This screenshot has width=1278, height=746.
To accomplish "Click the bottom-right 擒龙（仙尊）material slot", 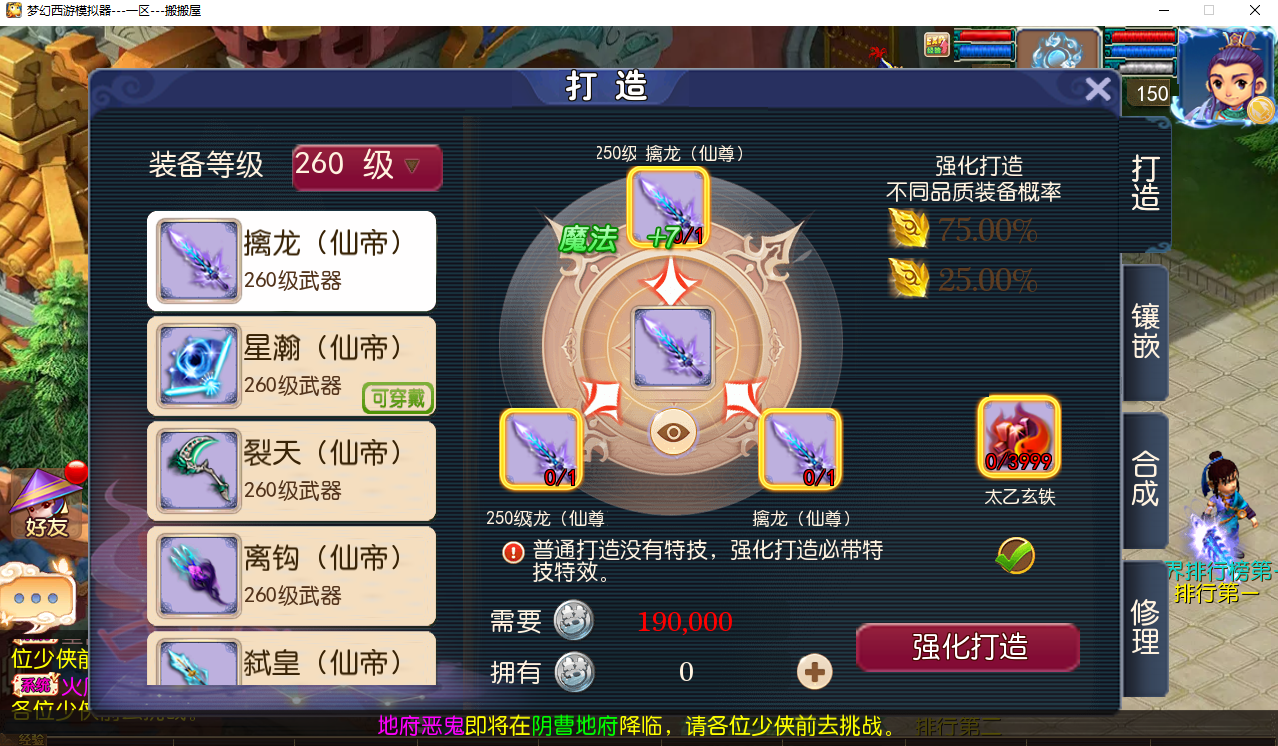I will [x=800, y=449].
